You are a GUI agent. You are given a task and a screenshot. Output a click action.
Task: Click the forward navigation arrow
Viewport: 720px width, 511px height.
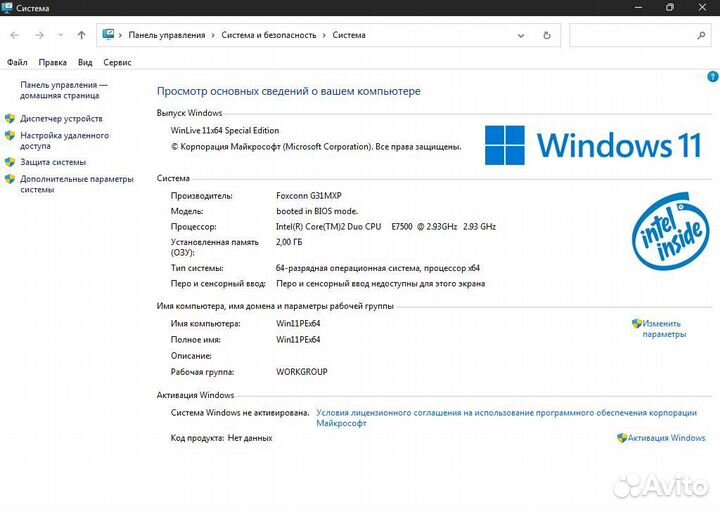39,35
